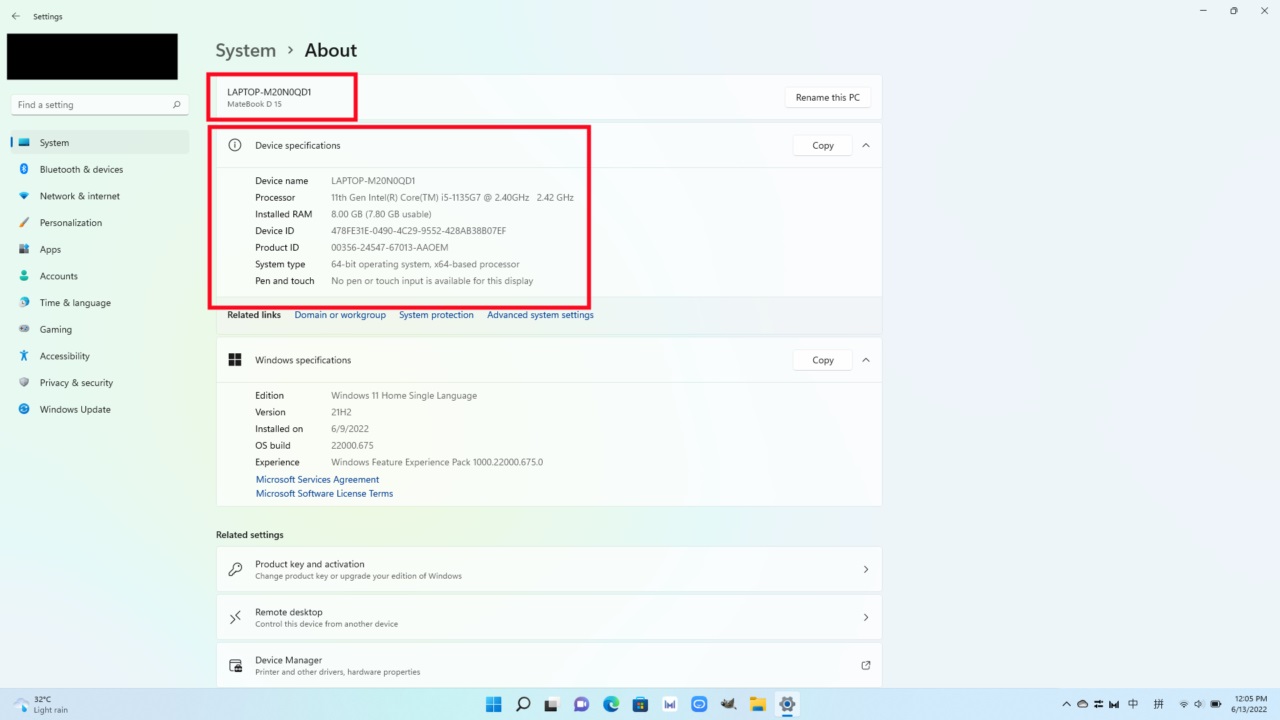Open Accessibility settings
Image resolution: width=1280 pixels, height=720 pixels.
coord(99,356)
